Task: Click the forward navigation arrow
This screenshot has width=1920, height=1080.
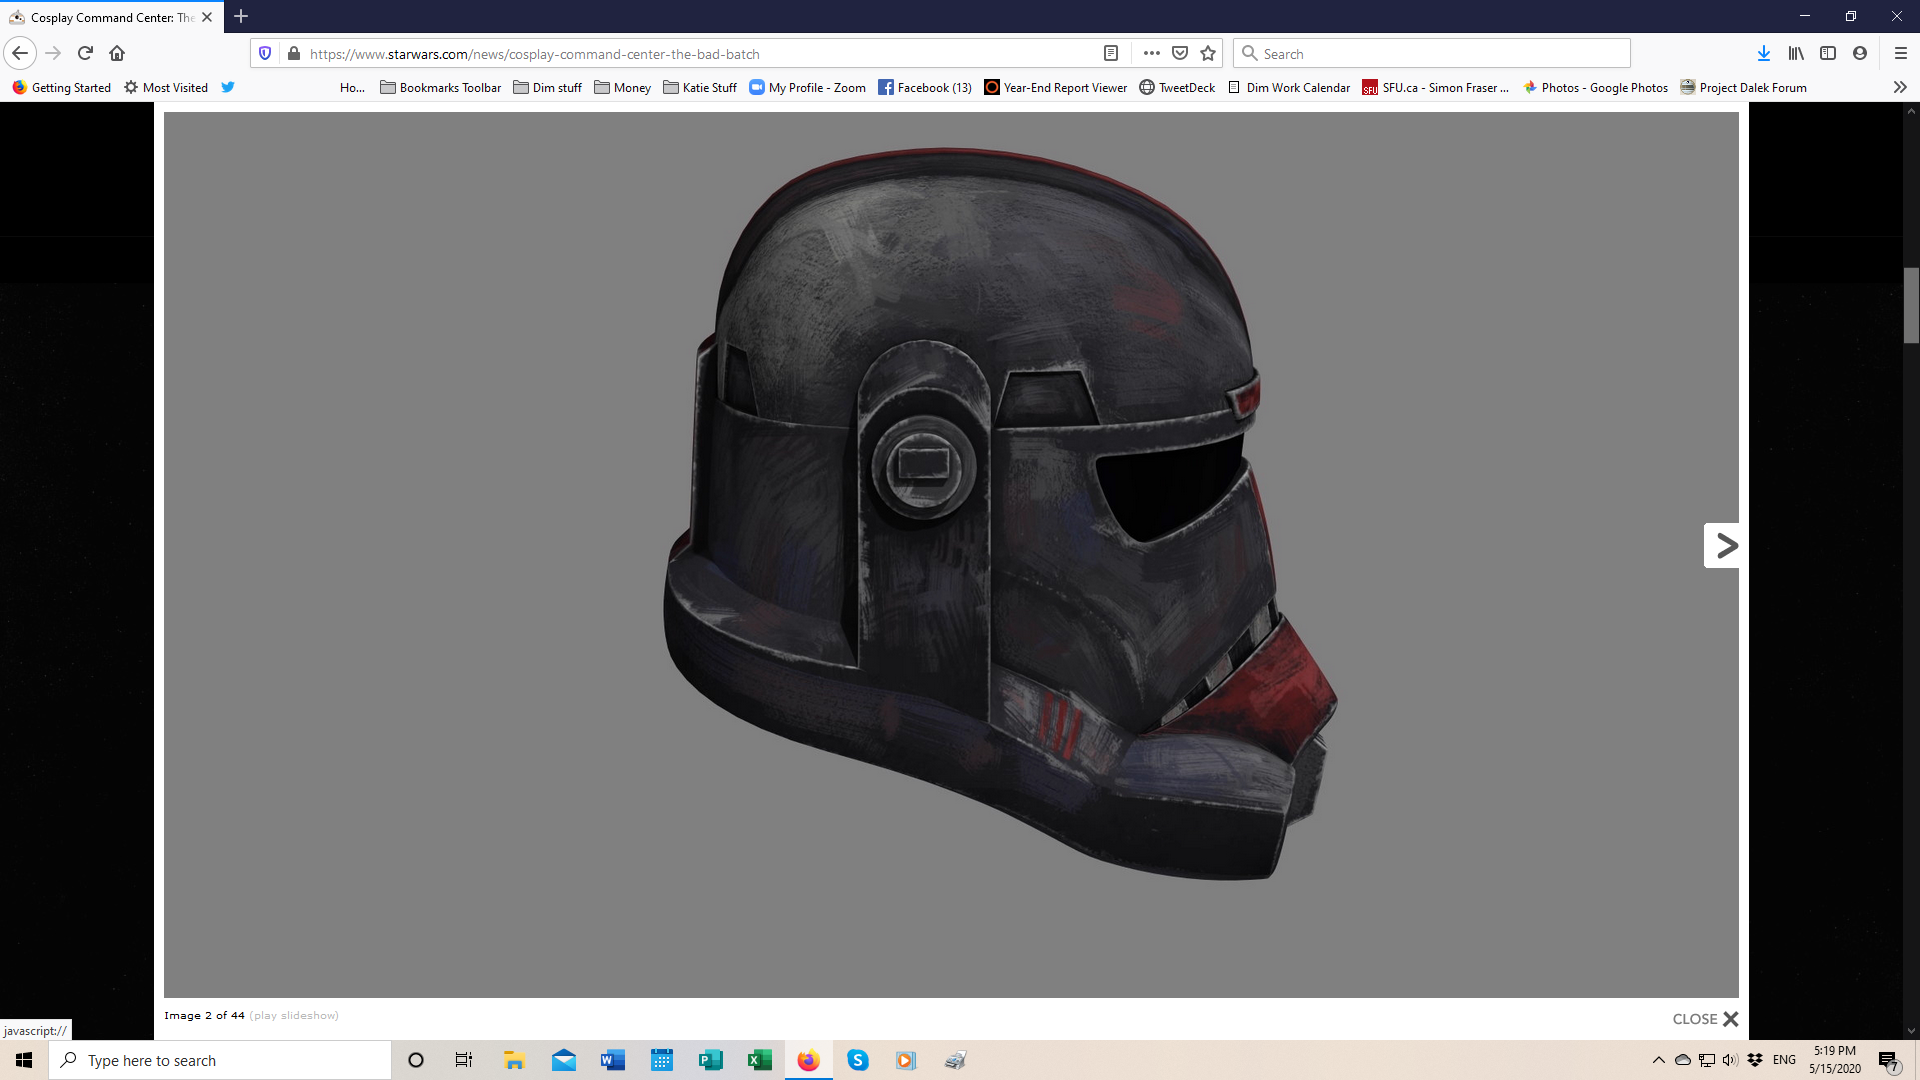Action: (53, 53)
